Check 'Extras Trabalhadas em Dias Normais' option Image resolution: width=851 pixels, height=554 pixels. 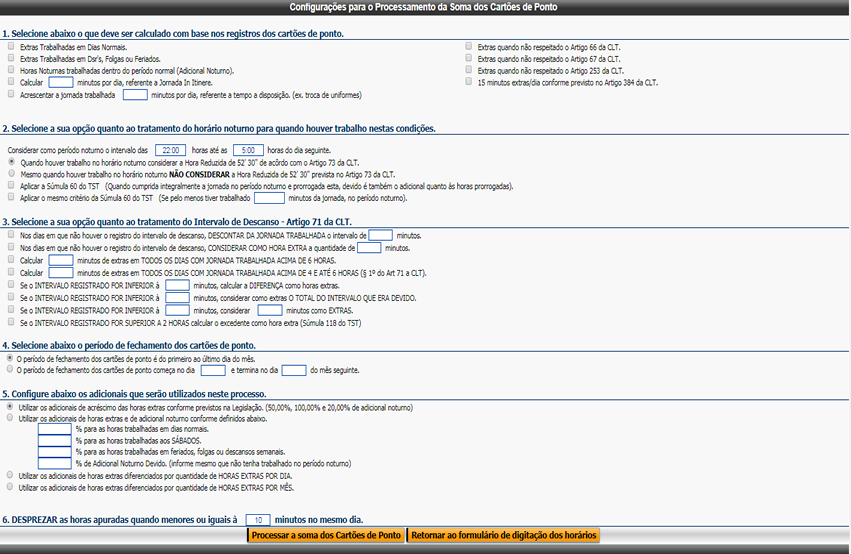click(x=11, y=46)
